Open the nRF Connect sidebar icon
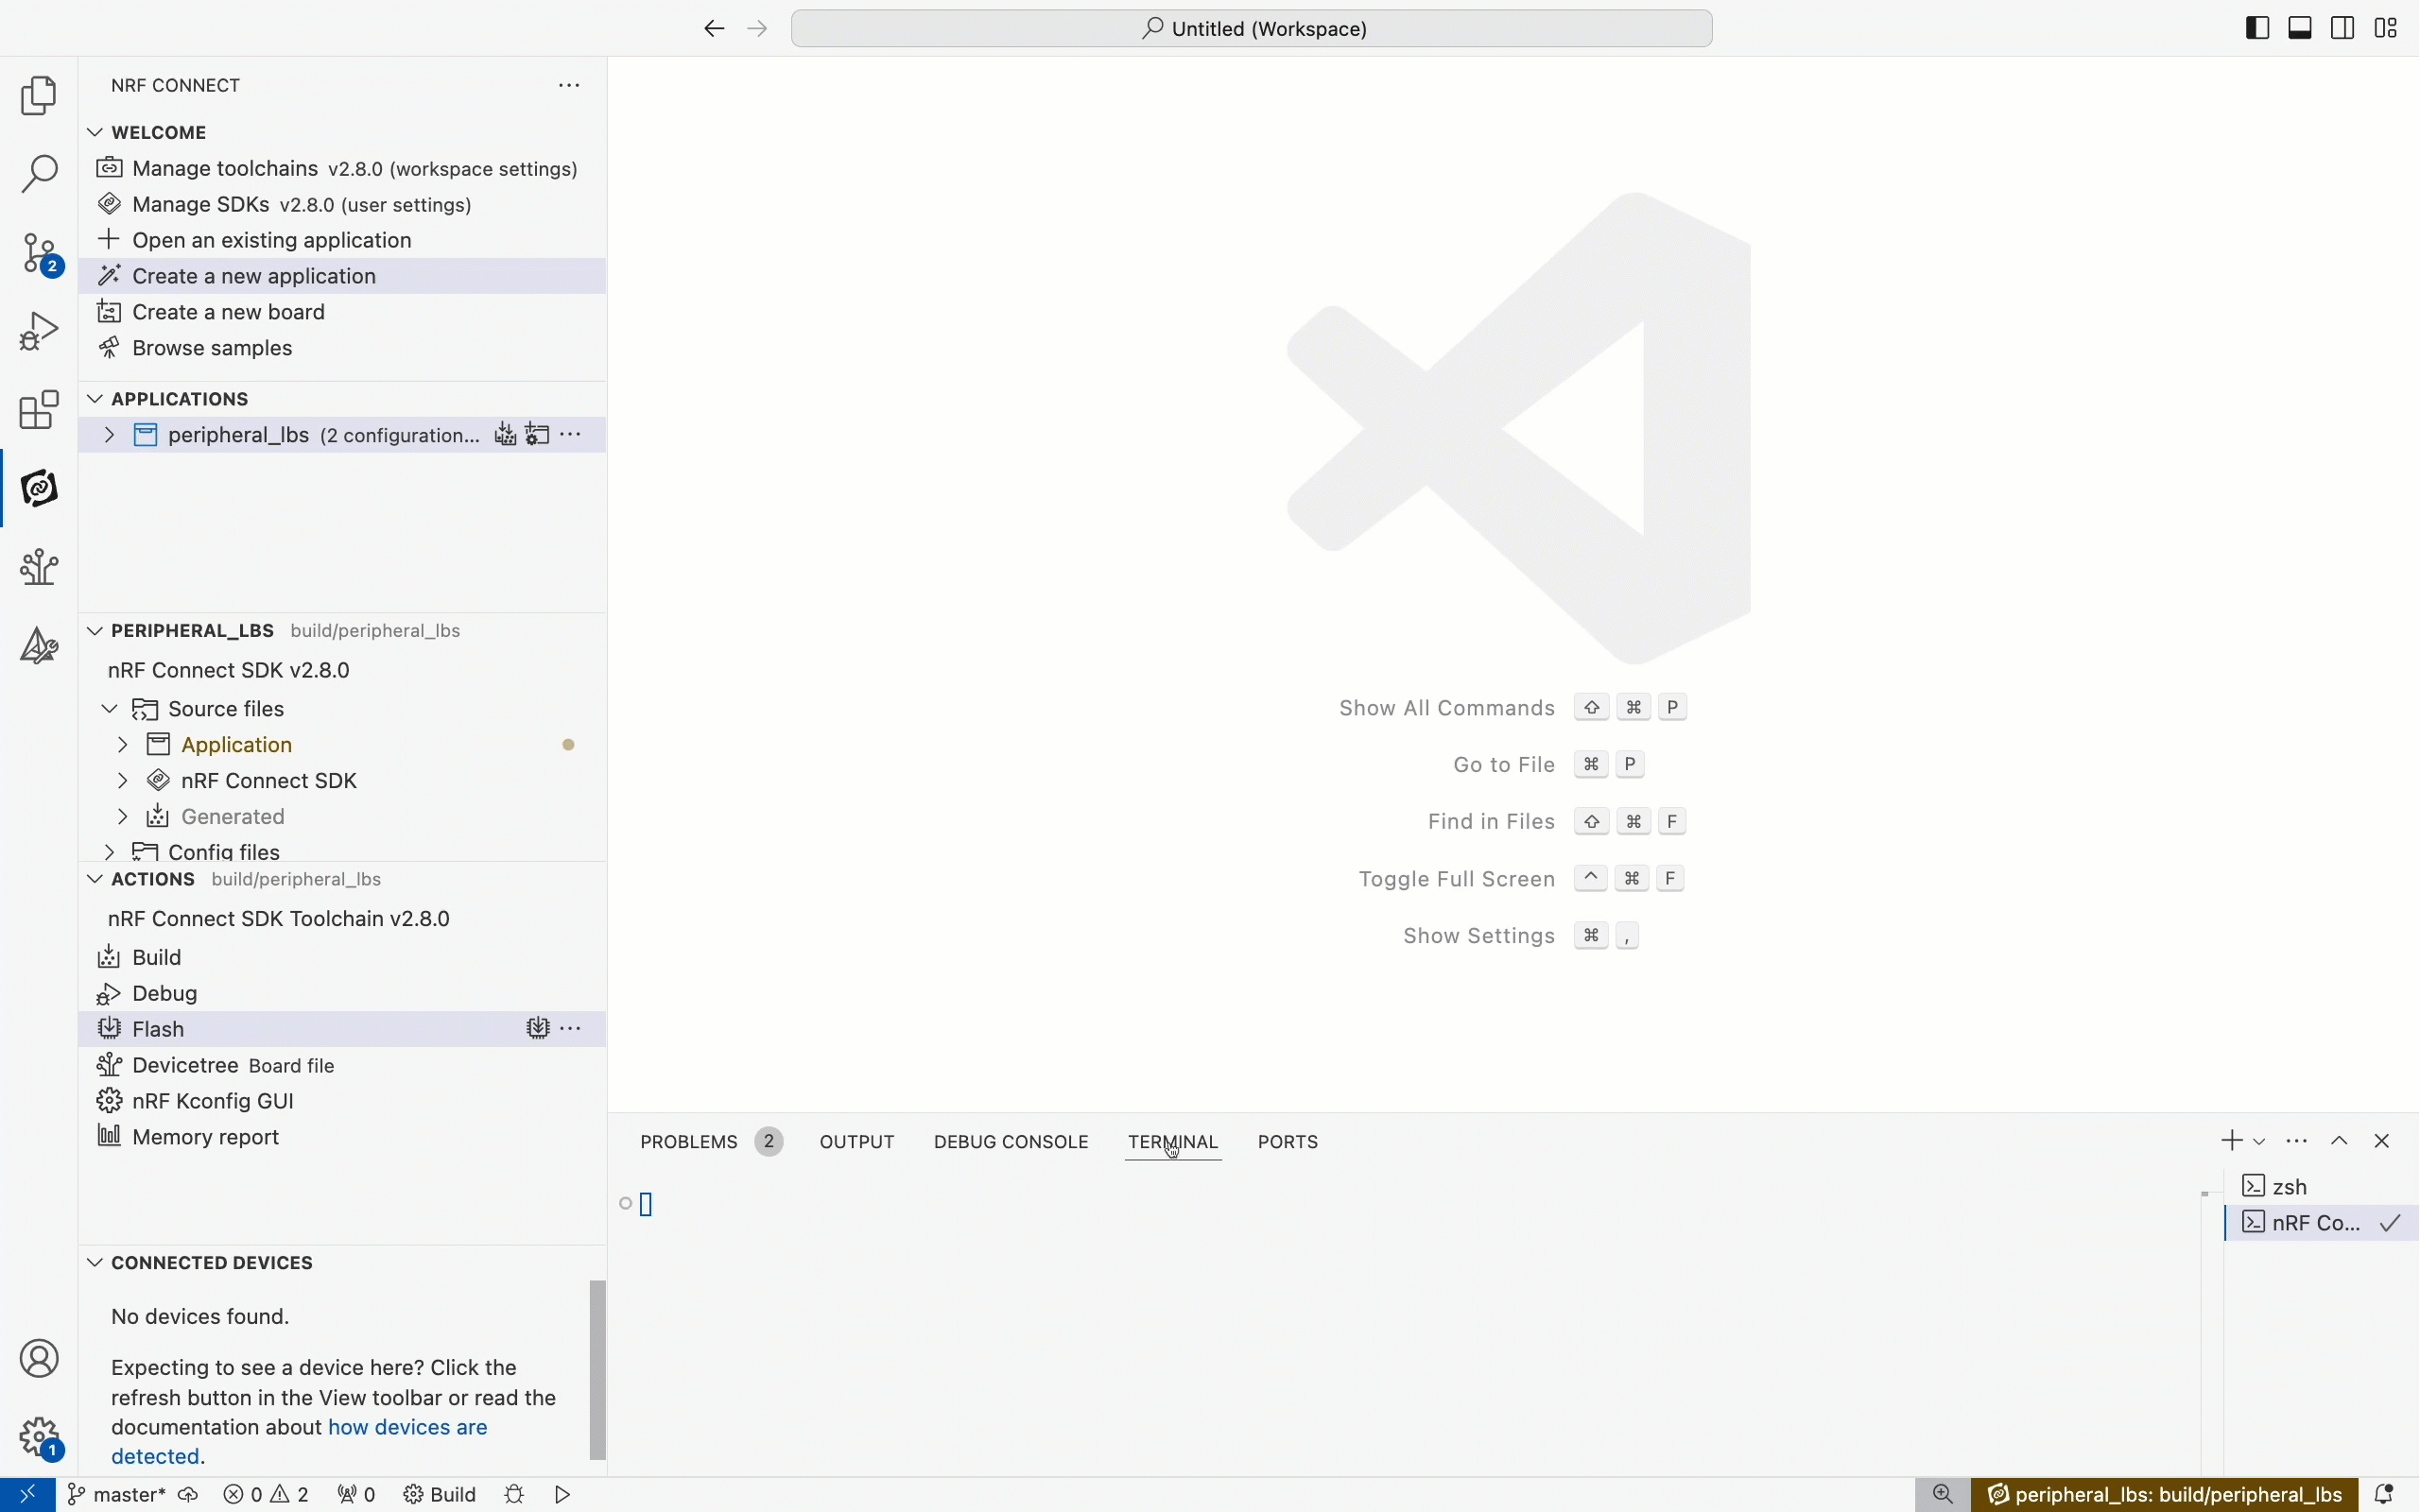Image resolution: width=2420 pixels, height=1512 pixels. click(x=39, y=489)
